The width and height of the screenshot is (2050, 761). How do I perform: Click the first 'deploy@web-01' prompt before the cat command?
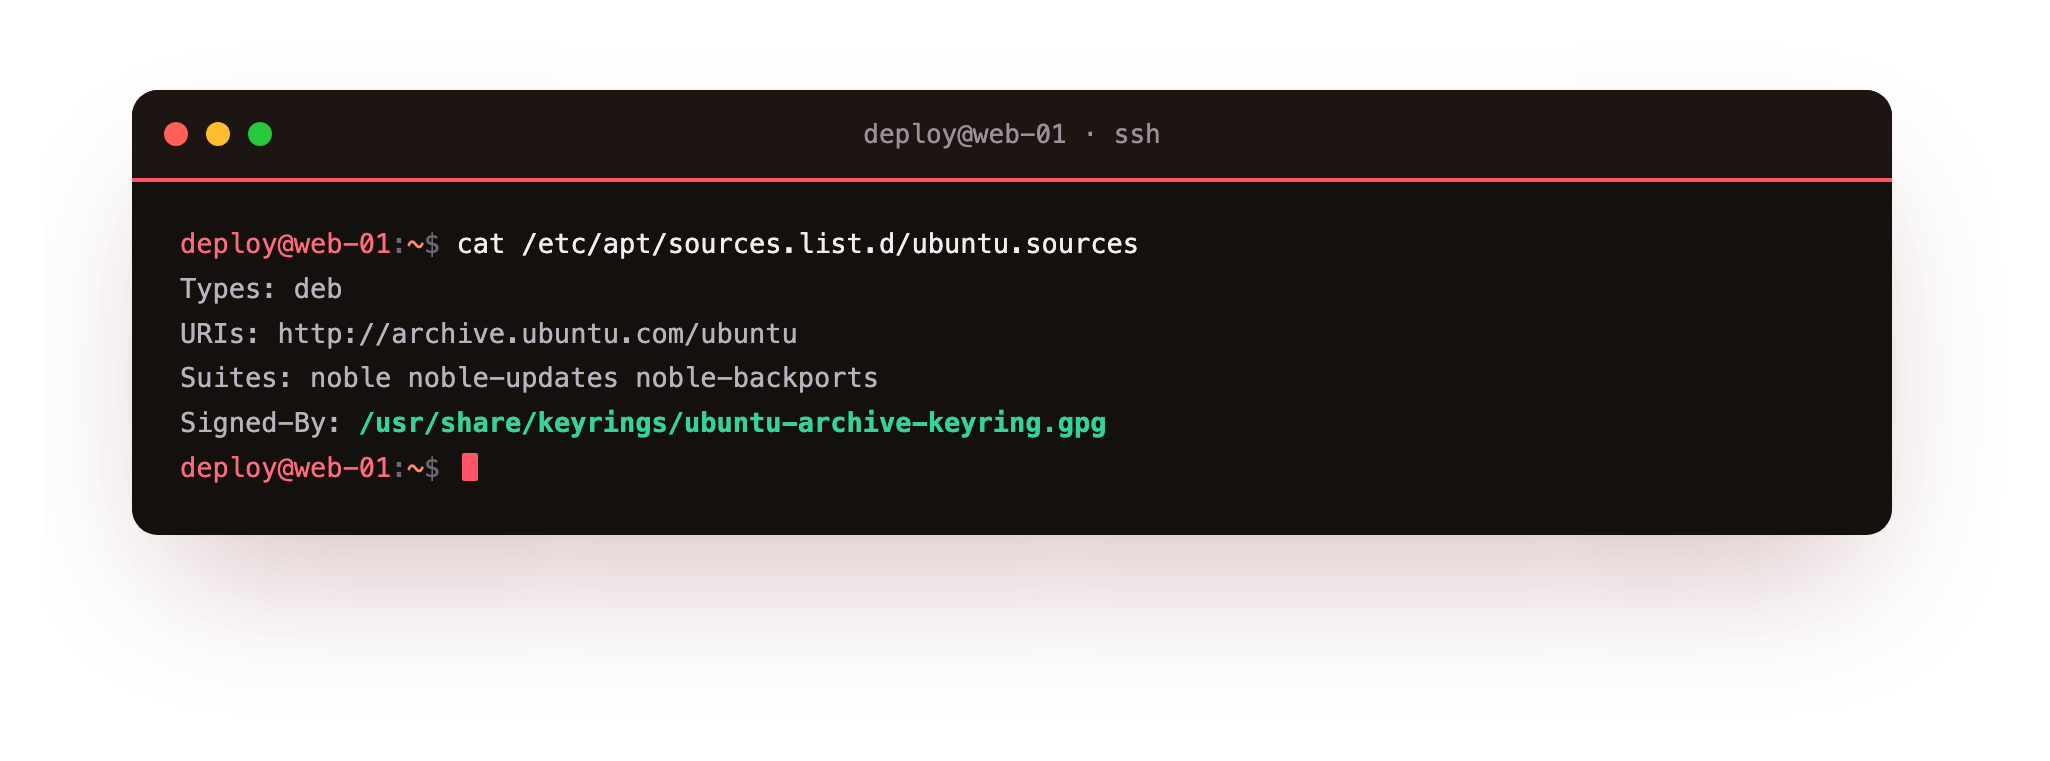[285, 244]
